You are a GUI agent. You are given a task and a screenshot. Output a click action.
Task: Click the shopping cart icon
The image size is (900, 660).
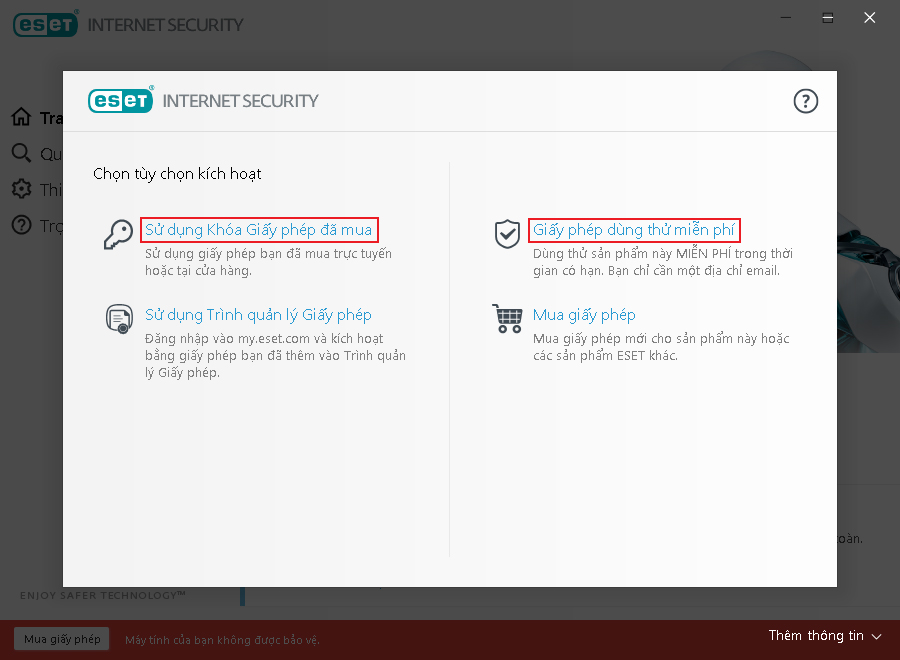click(x=507, y=319)
